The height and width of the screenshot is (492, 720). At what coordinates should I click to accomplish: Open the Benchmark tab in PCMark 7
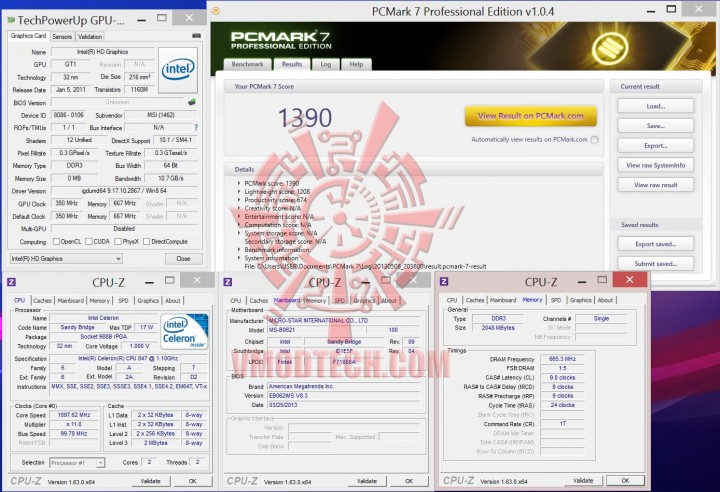point(248,64)
